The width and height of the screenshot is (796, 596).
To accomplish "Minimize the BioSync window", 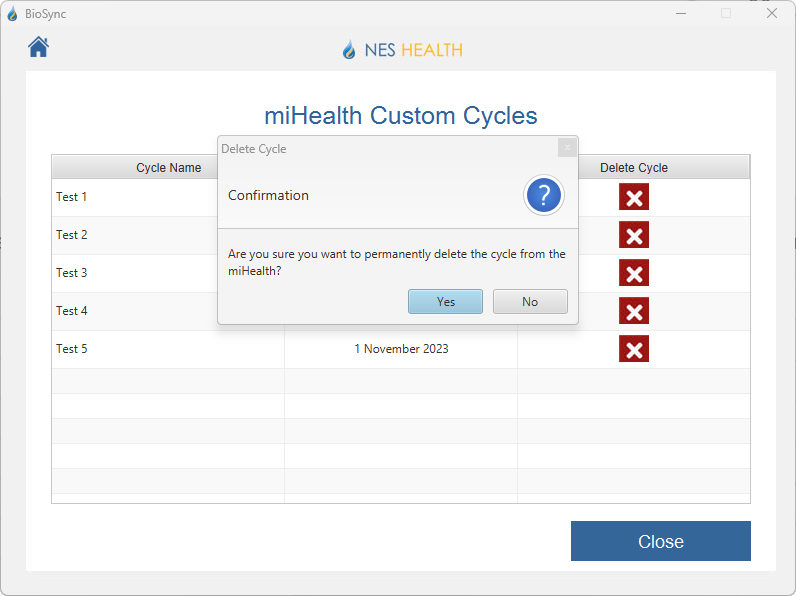I will (681, 14).
